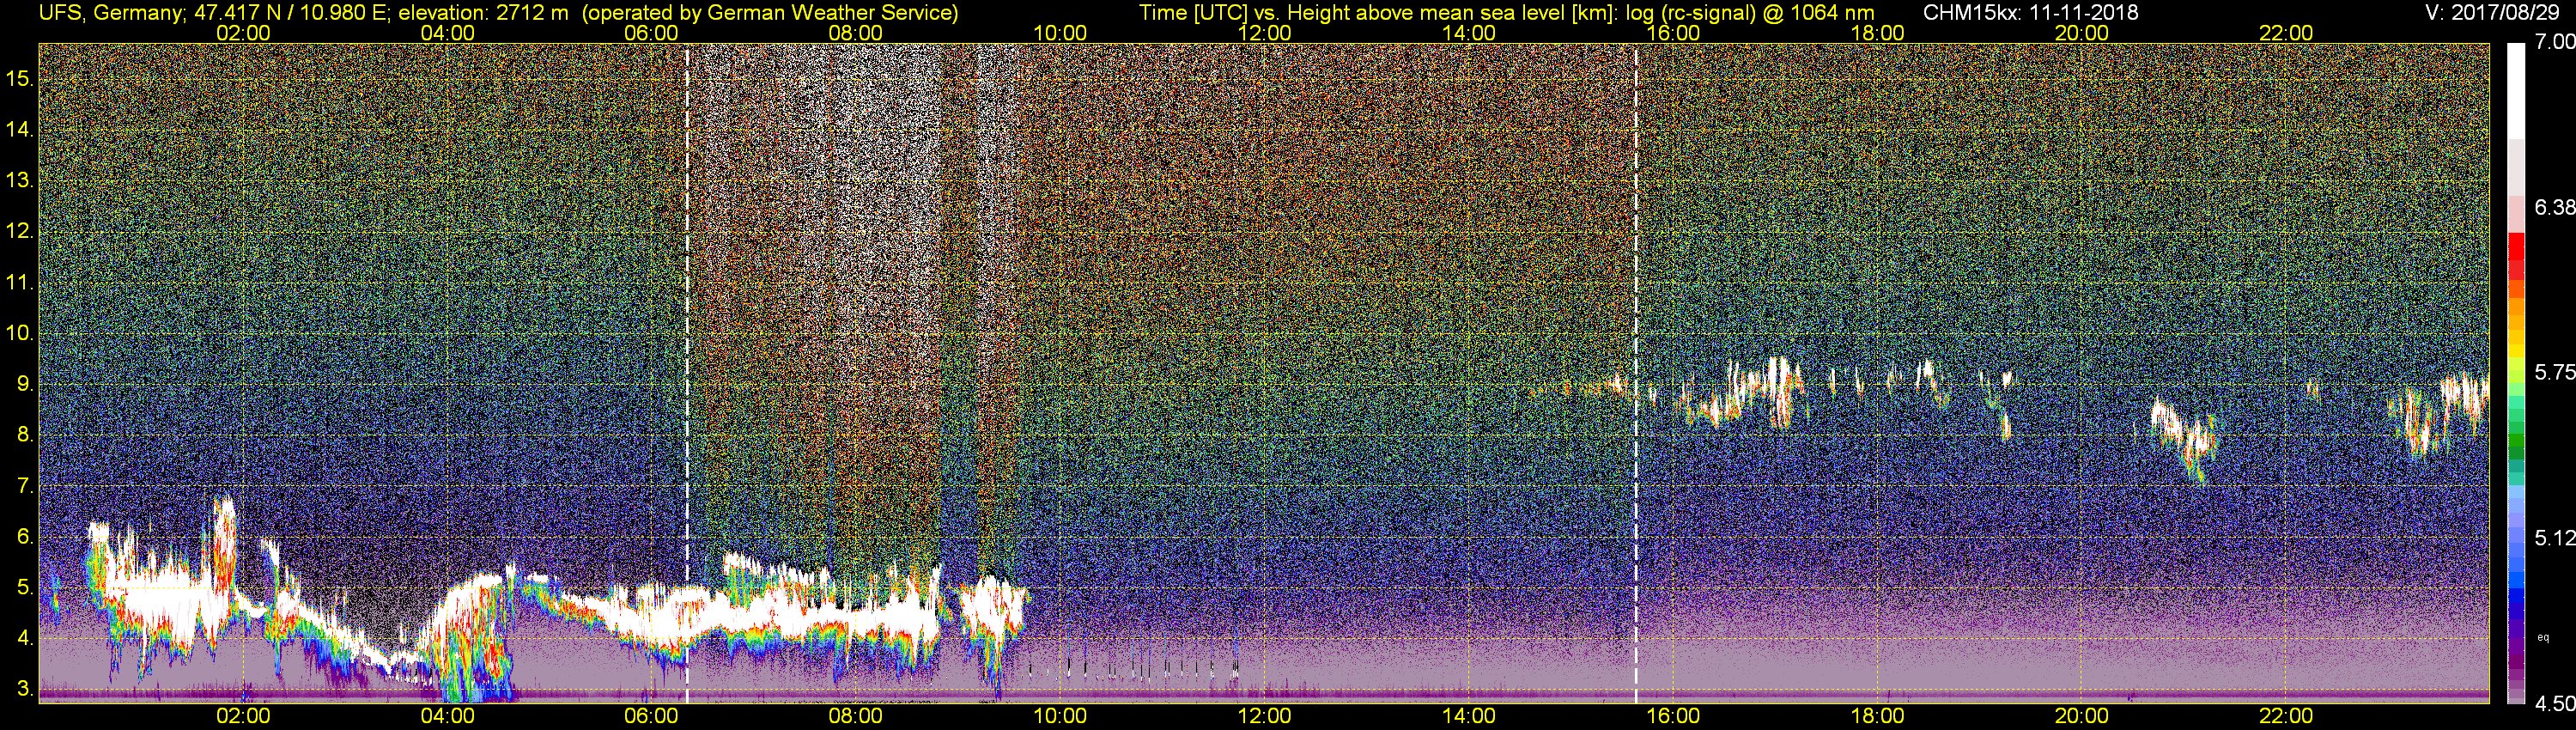
Task: Click the 13 km height axis label
Action: 20,181
